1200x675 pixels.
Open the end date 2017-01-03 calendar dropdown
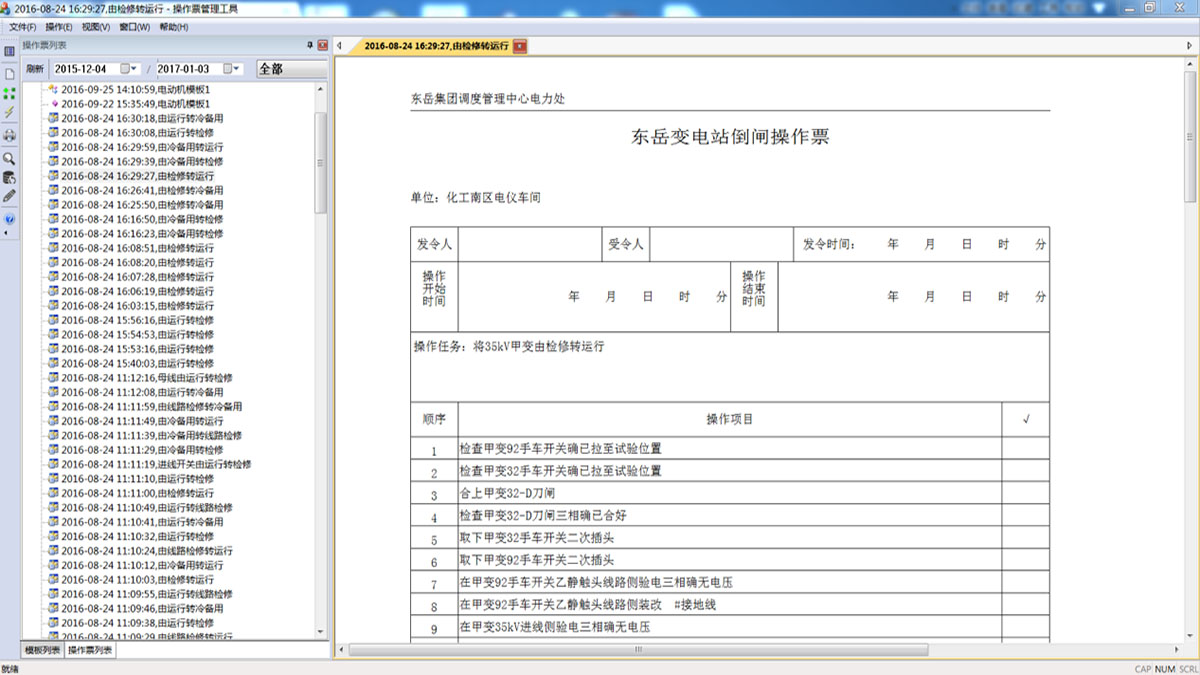232,69
